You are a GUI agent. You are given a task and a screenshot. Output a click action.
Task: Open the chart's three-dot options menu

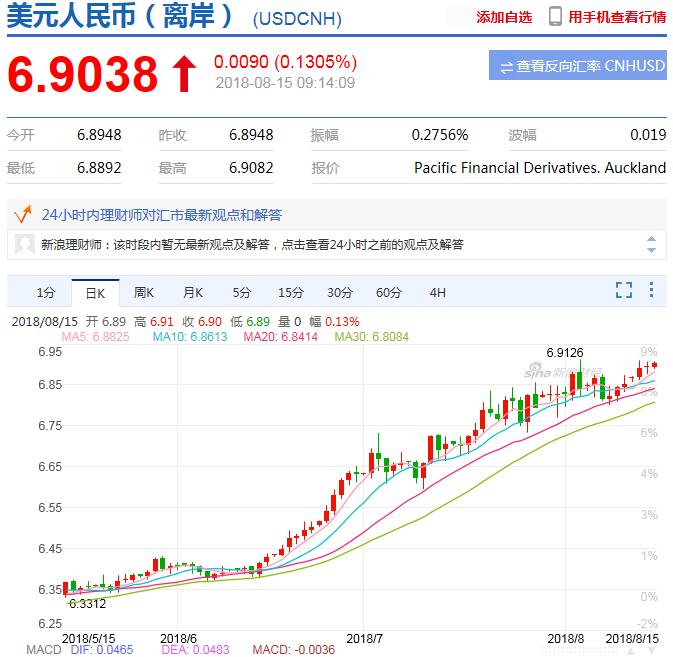(x=651, y=291)
